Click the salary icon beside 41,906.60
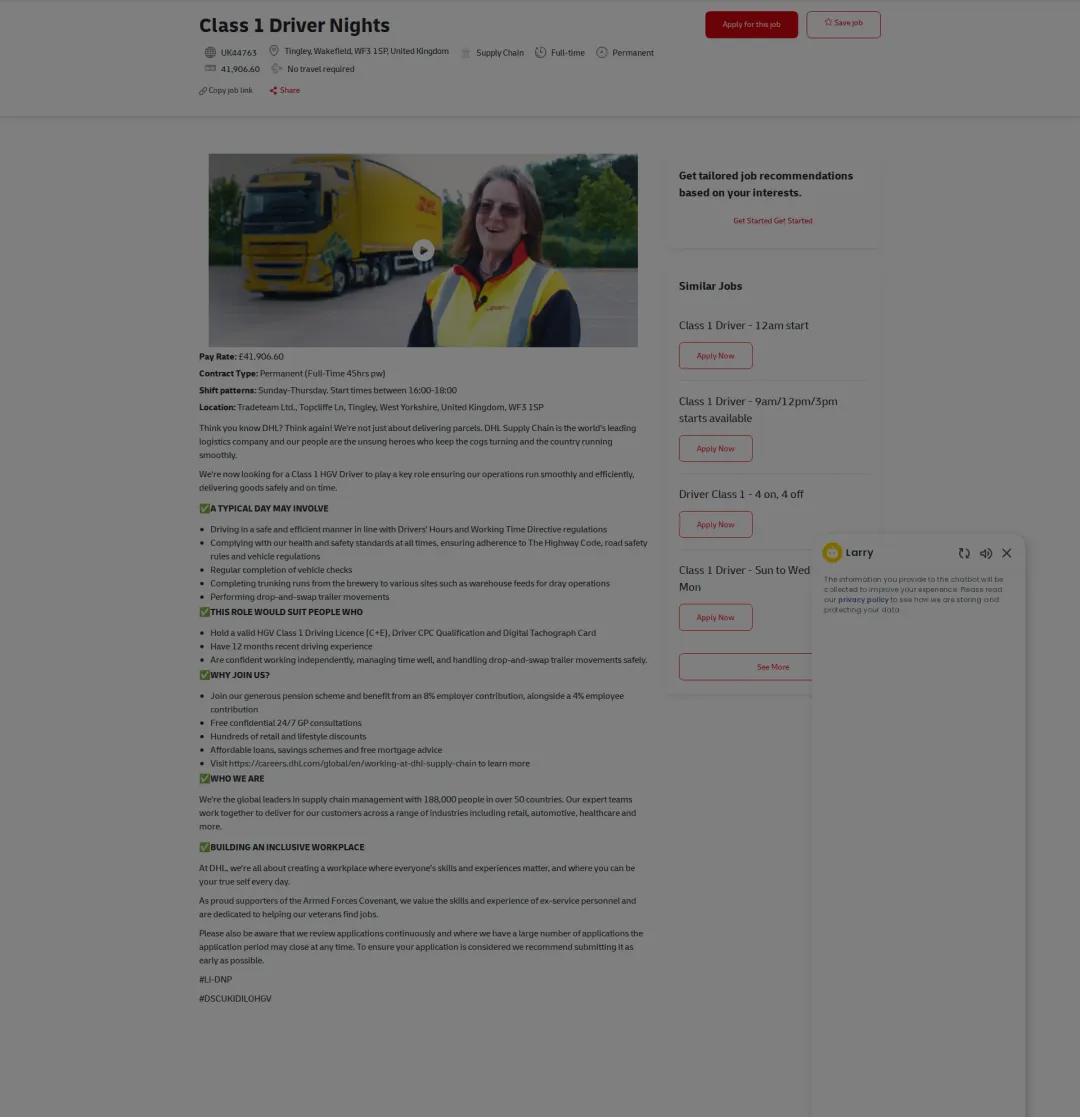Screen dimensions: 1080x1117 pyautogui.click(x=210, y=68)
